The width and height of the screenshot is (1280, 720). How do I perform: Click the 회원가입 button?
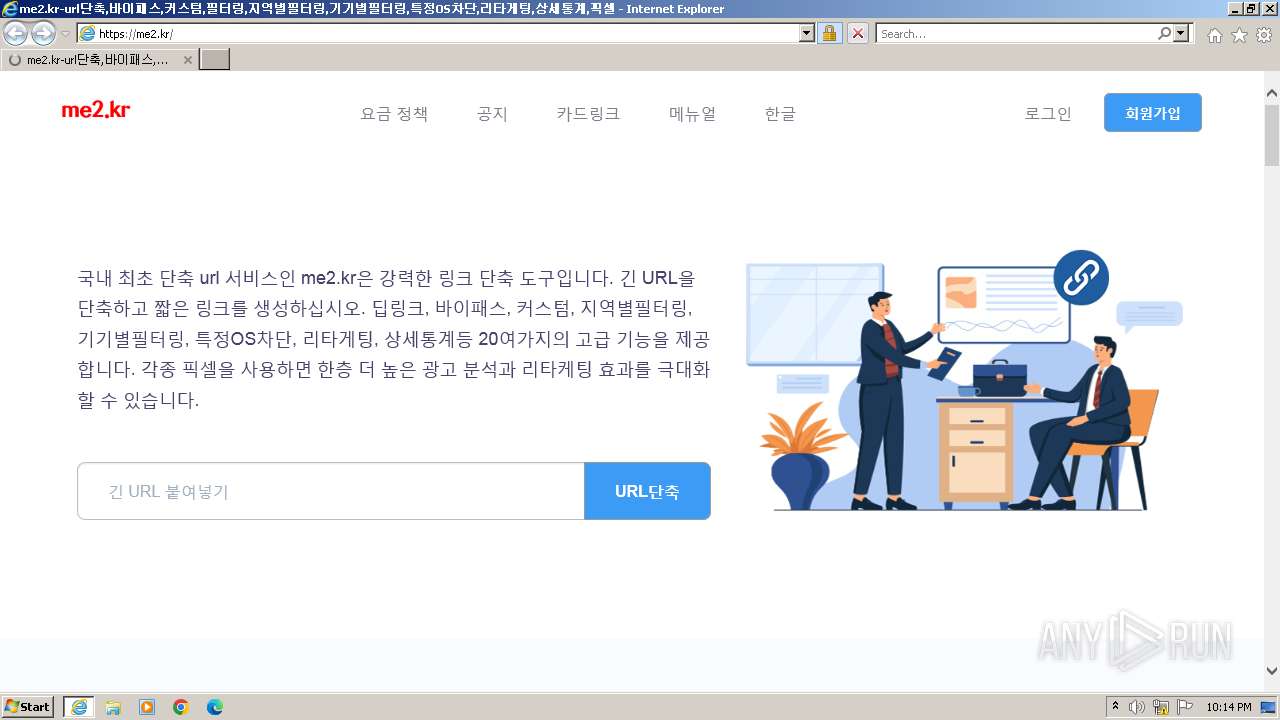tap(1153, 113)
